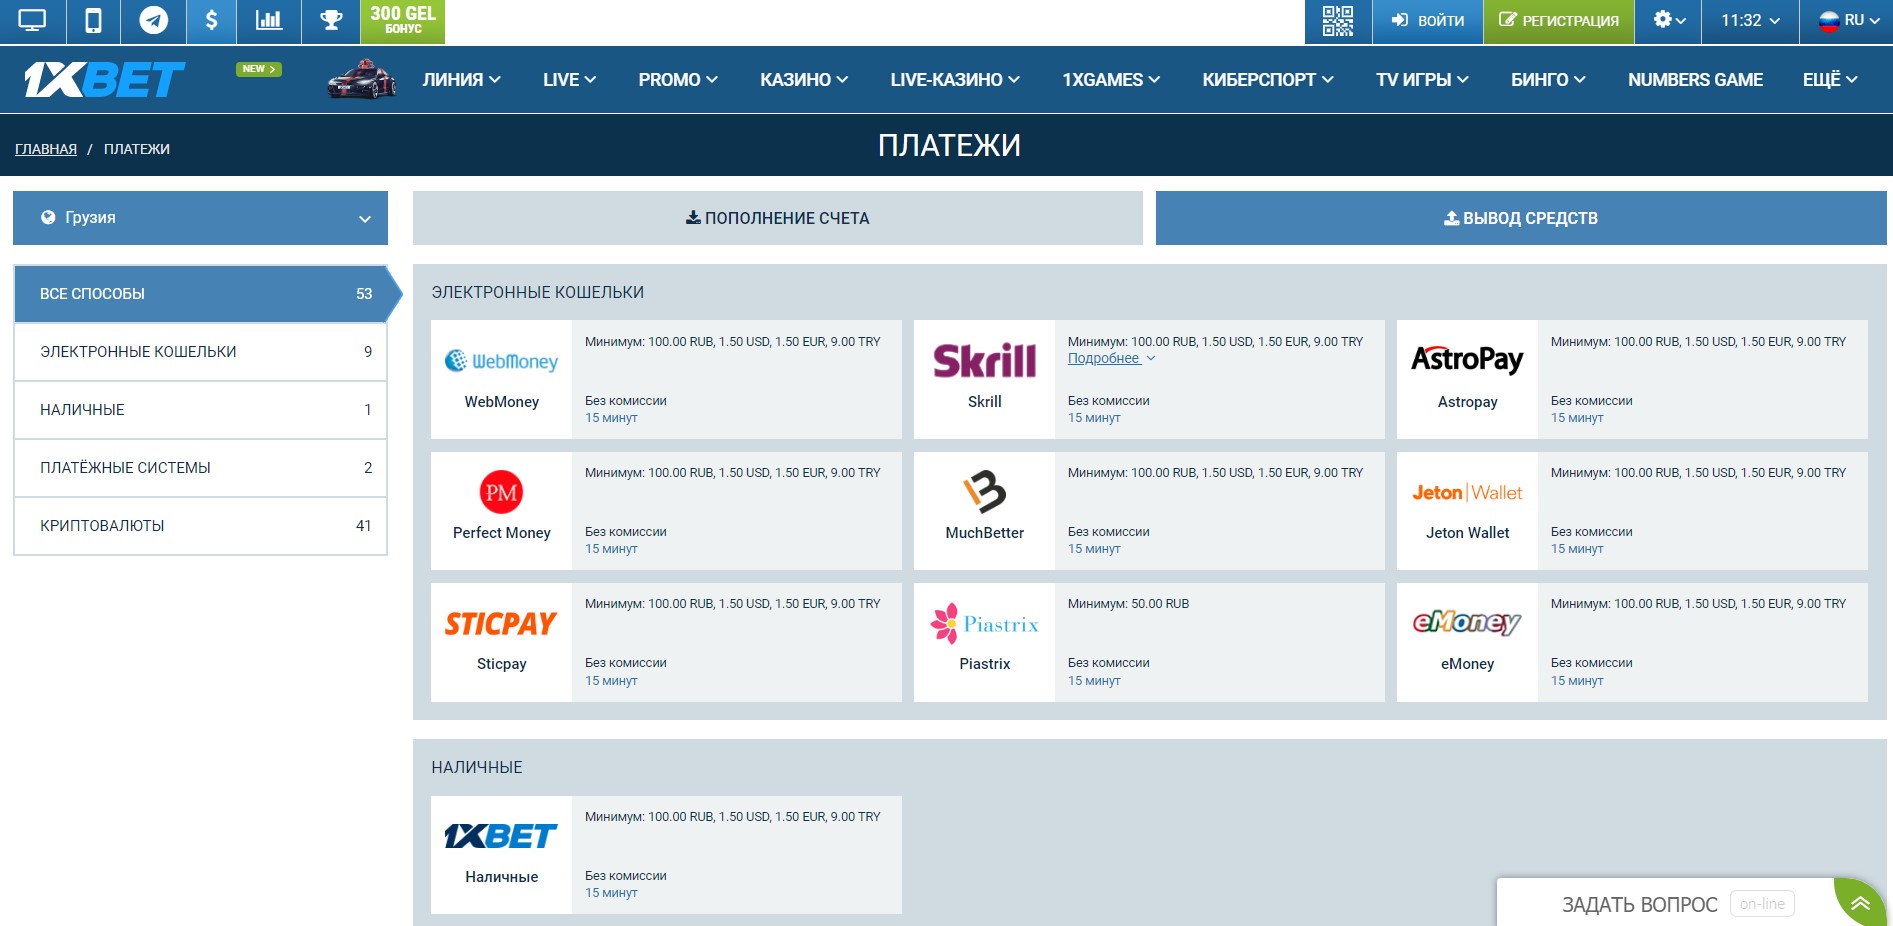Screen dimensions: 1893x926
Task: Claim the 300 GEL bonus badge
Action: click(x=403, y=21)
